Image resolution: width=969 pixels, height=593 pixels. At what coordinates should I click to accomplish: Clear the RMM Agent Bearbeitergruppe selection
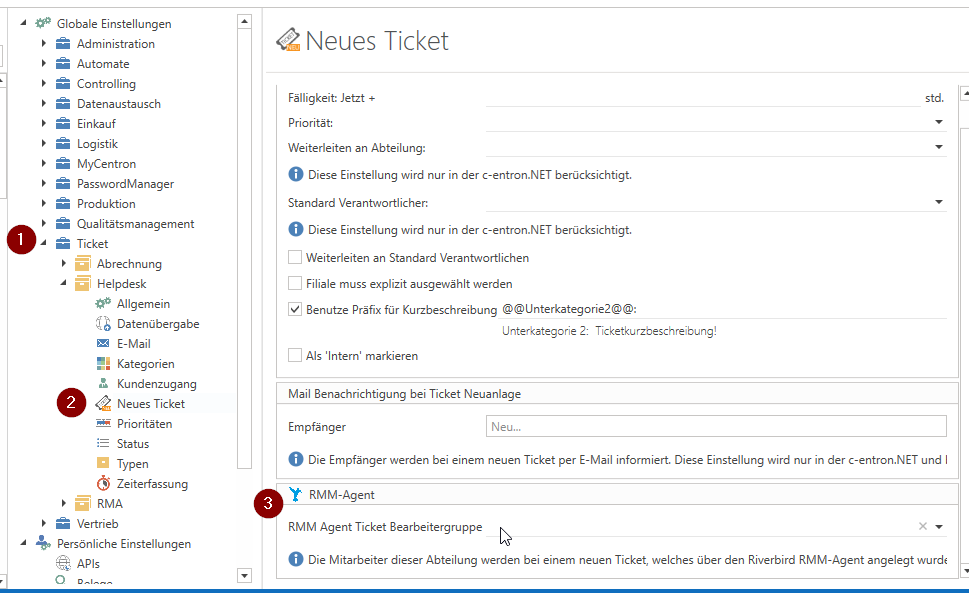[x=923, y=527]
